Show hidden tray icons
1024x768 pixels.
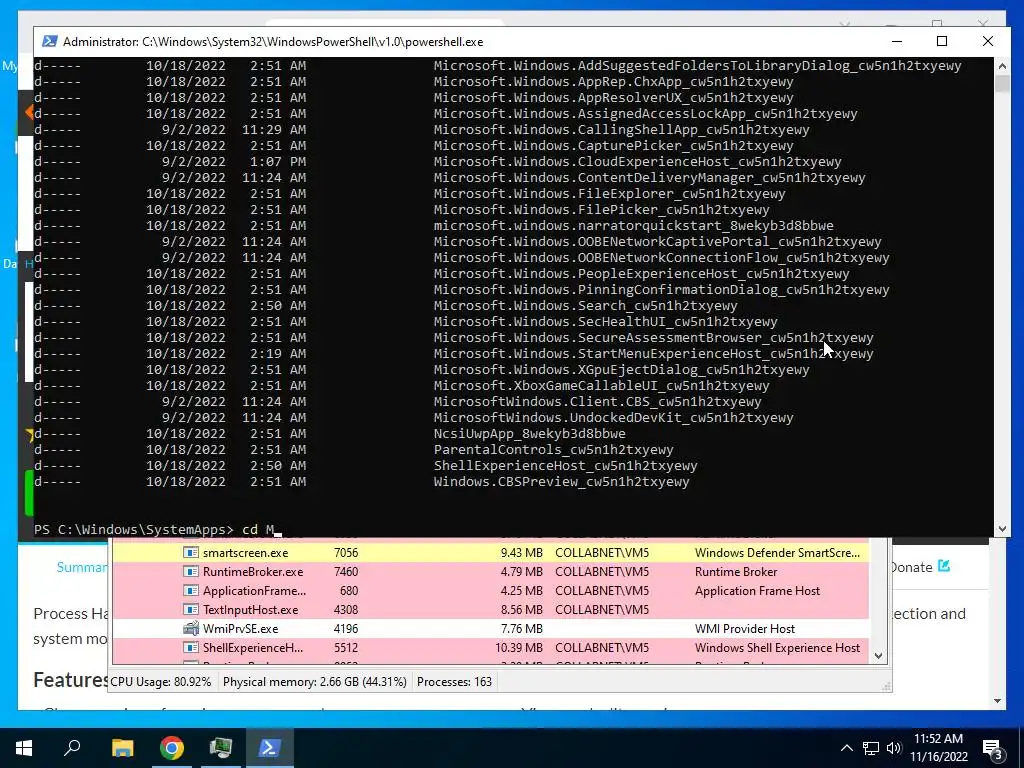[846, 748]
